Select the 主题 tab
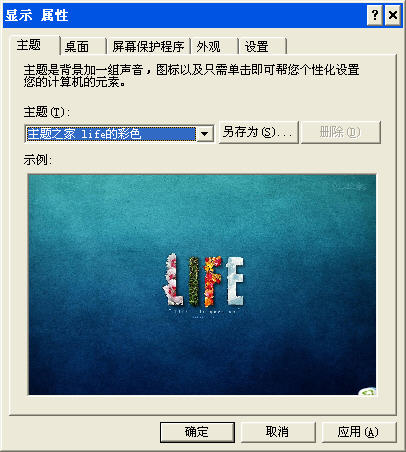Screen dimensions: 406x452 coord(34,45)
